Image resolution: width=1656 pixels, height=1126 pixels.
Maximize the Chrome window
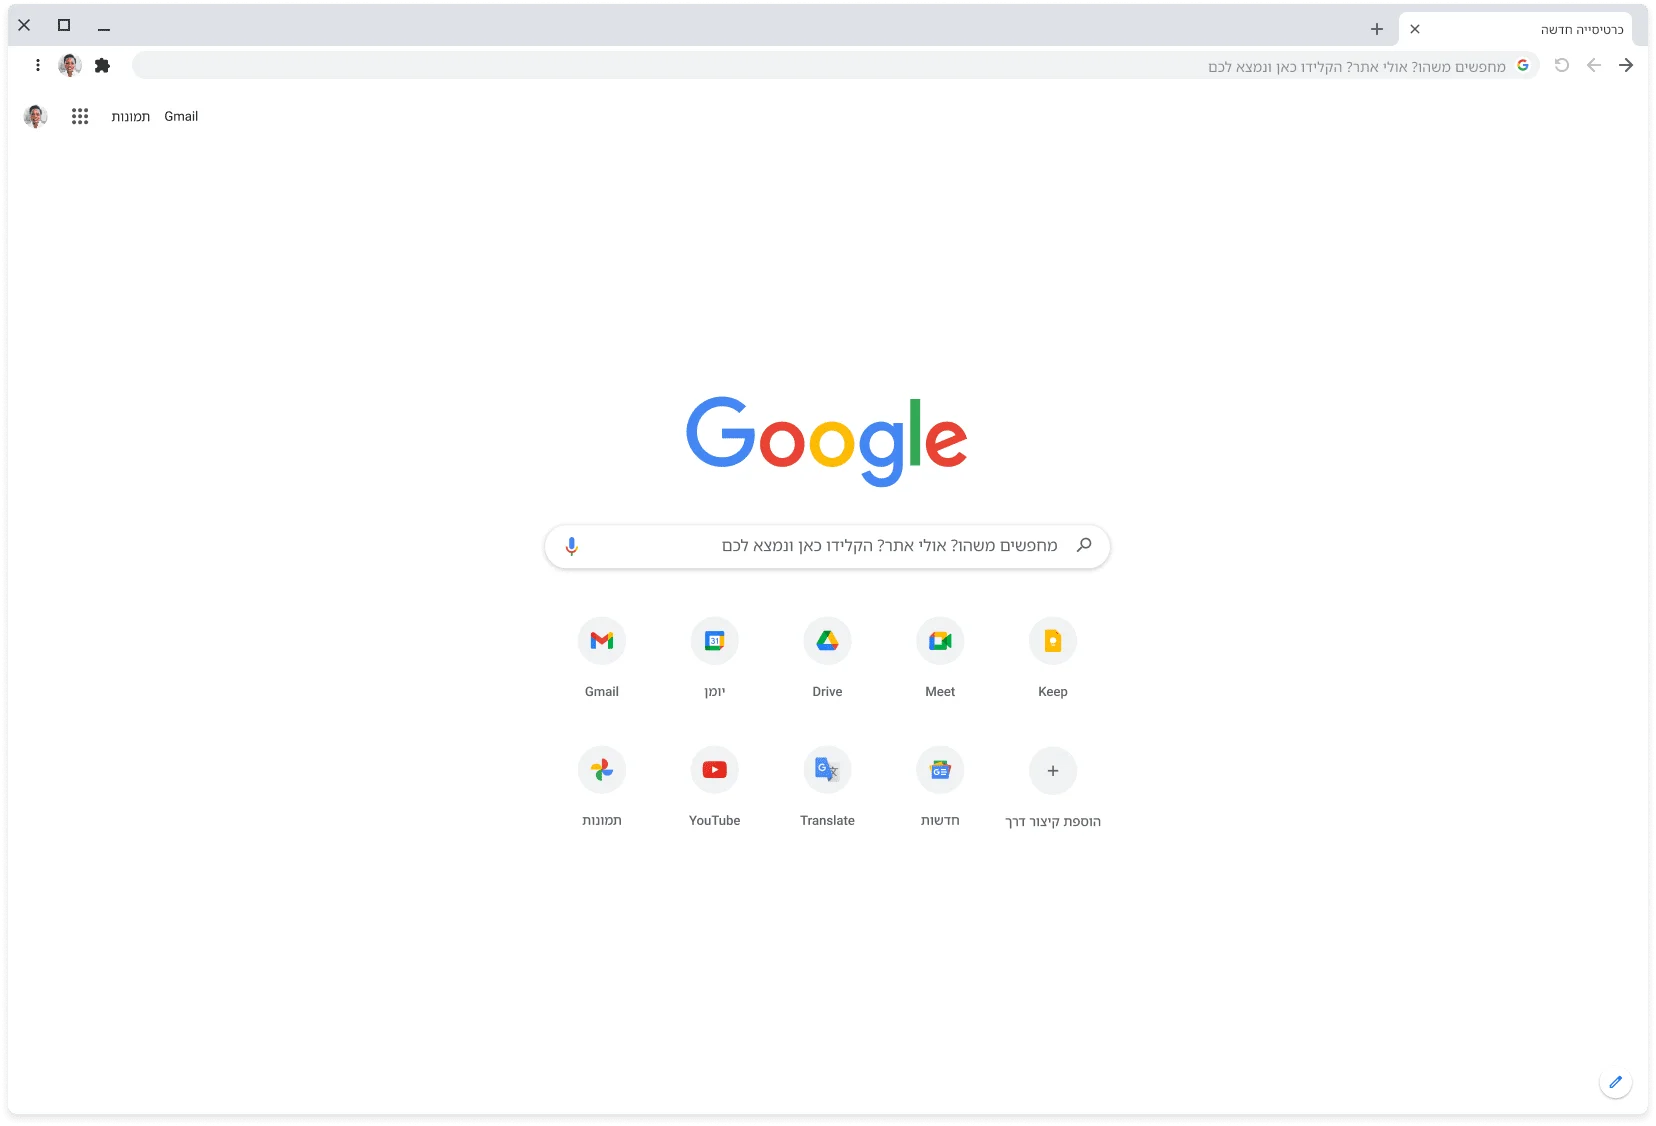[x=64, y=25]
